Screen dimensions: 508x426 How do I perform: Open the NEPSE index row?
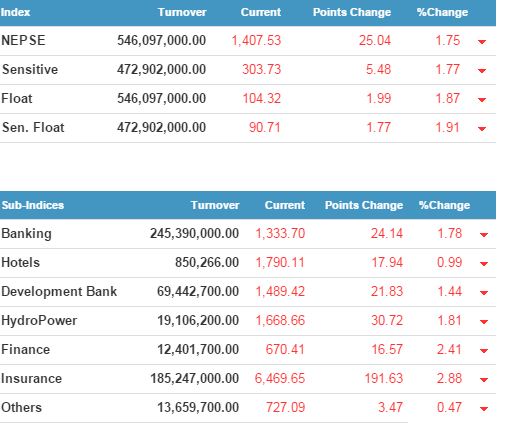[248, 41]
